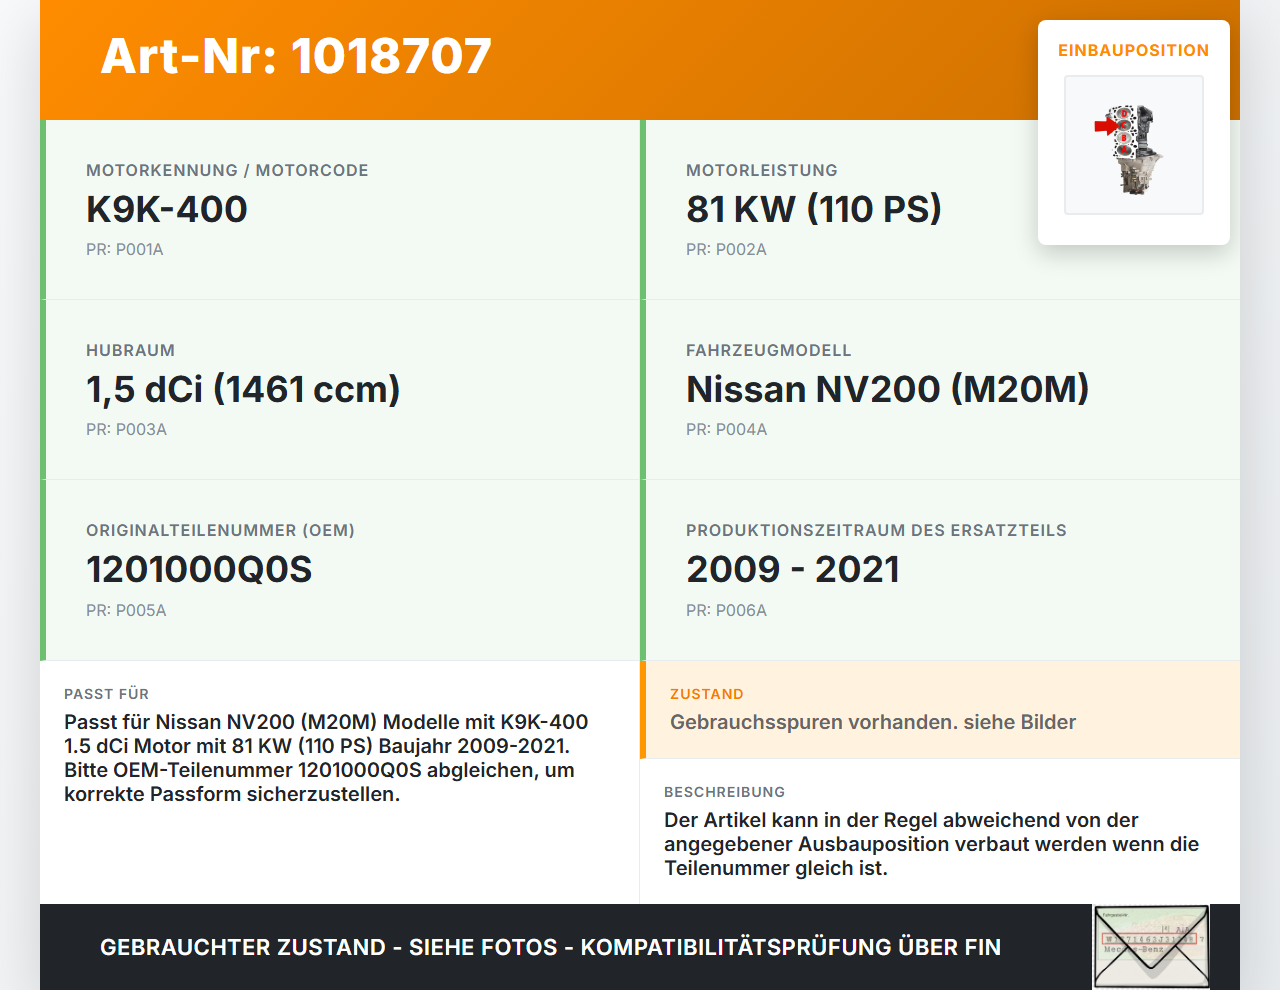Click PR: P005A reference text
Screen dimensions: 1280x990
point(126,610)
